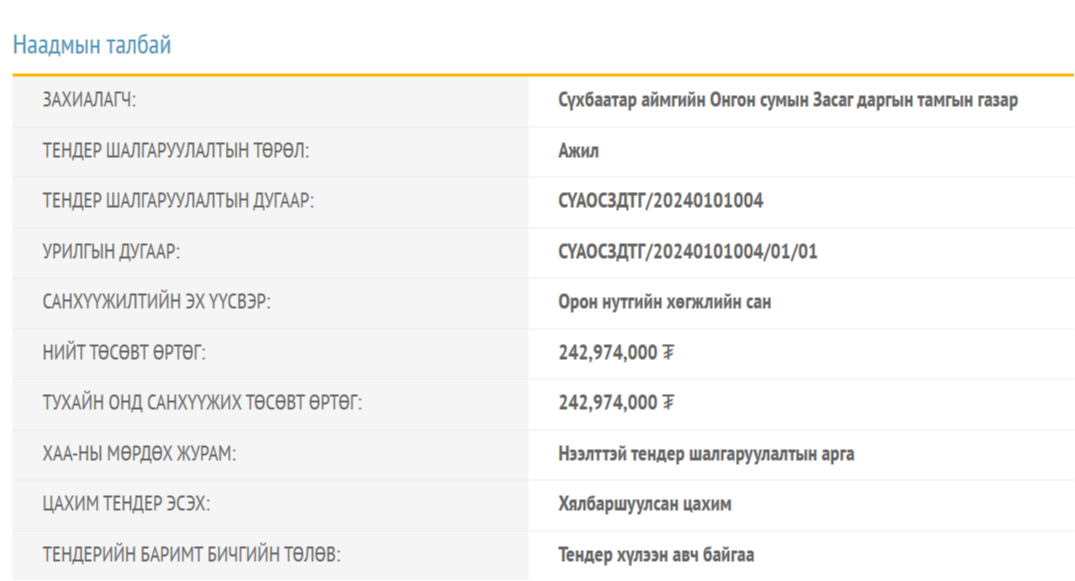Select invitation number ending in /01/01
1075x581 pixels.
tap(687, 252)
